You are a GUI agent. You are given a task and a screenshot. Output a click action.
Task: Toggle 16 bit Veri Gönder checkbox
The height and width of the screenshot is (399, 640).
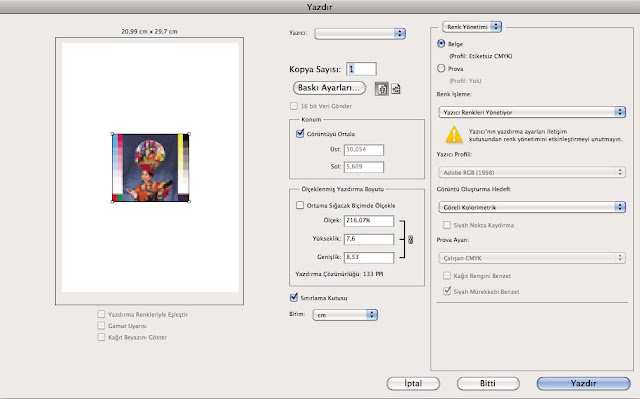293,106
